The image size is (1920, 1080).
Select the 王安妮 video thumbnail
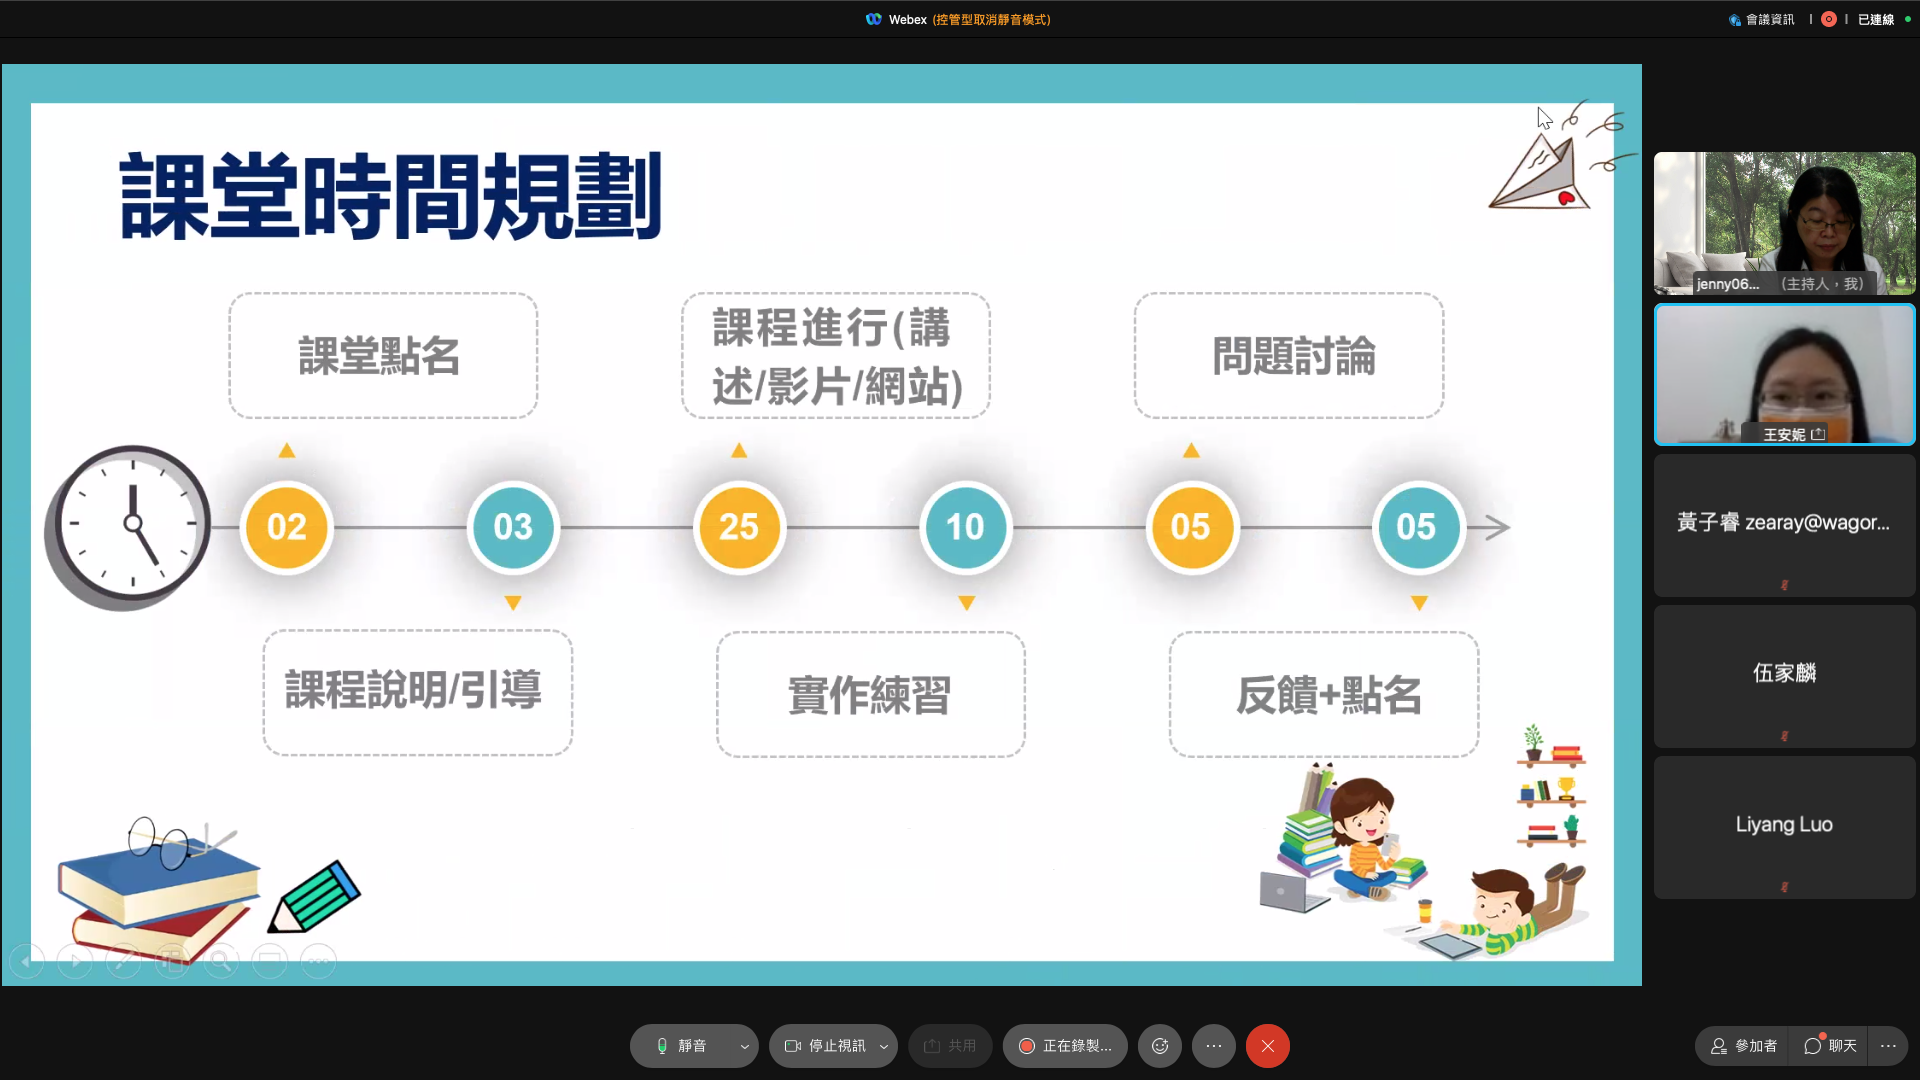pyautogui.click(x=1784, y=374)
